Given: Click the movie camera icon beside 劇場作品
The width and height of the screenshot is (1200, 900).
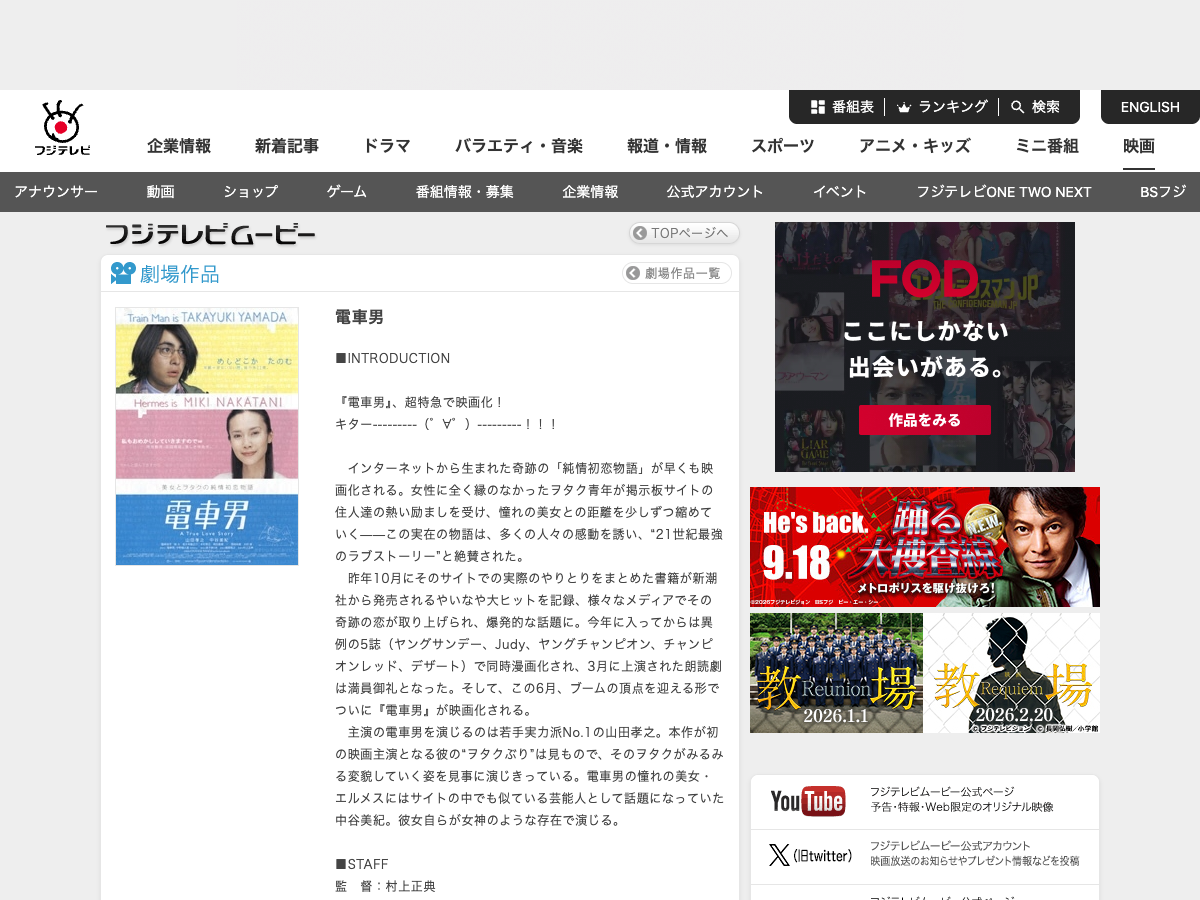Looking at the screenshot, I should 122,273.
